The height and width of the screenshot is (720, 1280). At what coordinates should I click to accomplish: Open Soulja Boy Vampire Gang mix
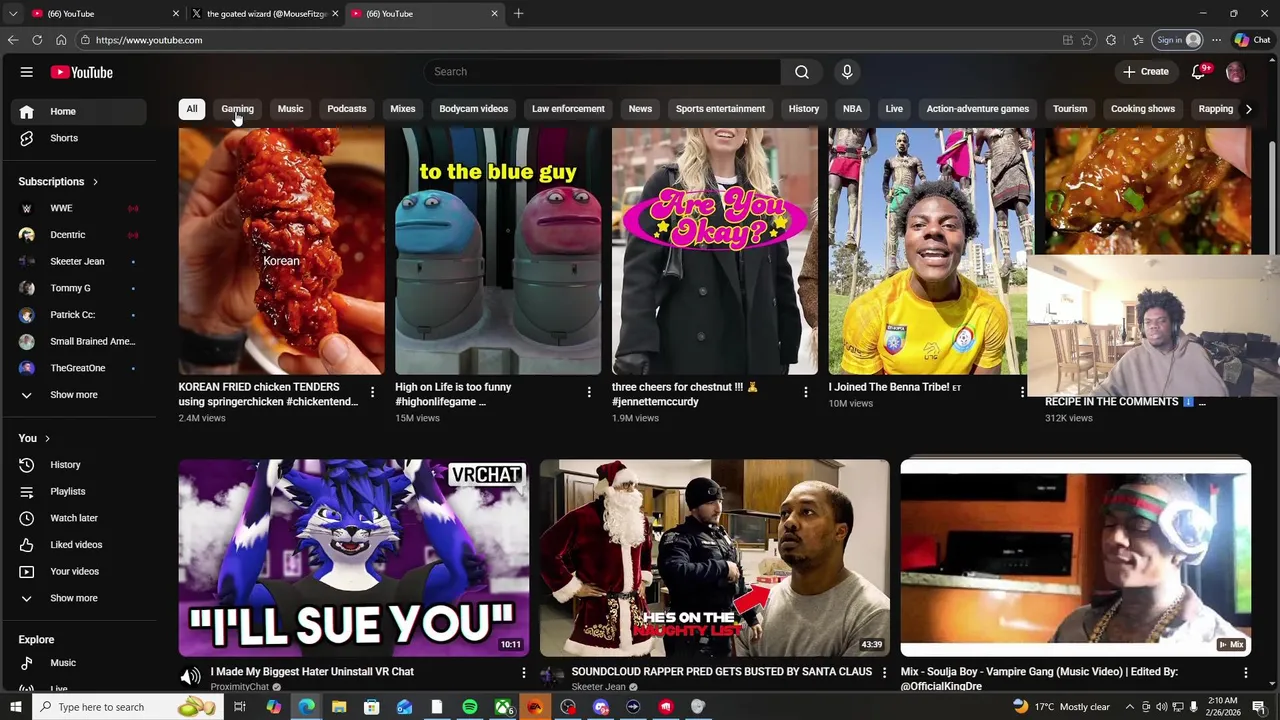1076,558
